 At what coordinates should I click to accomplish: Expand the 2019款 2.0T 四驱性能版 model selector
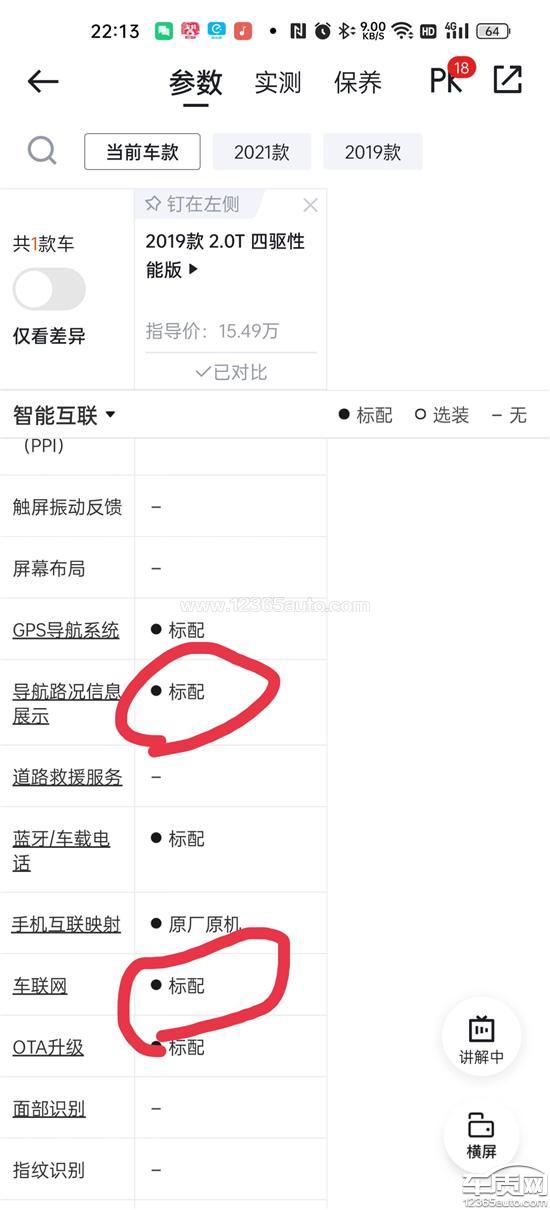click(x=225, y=255)
